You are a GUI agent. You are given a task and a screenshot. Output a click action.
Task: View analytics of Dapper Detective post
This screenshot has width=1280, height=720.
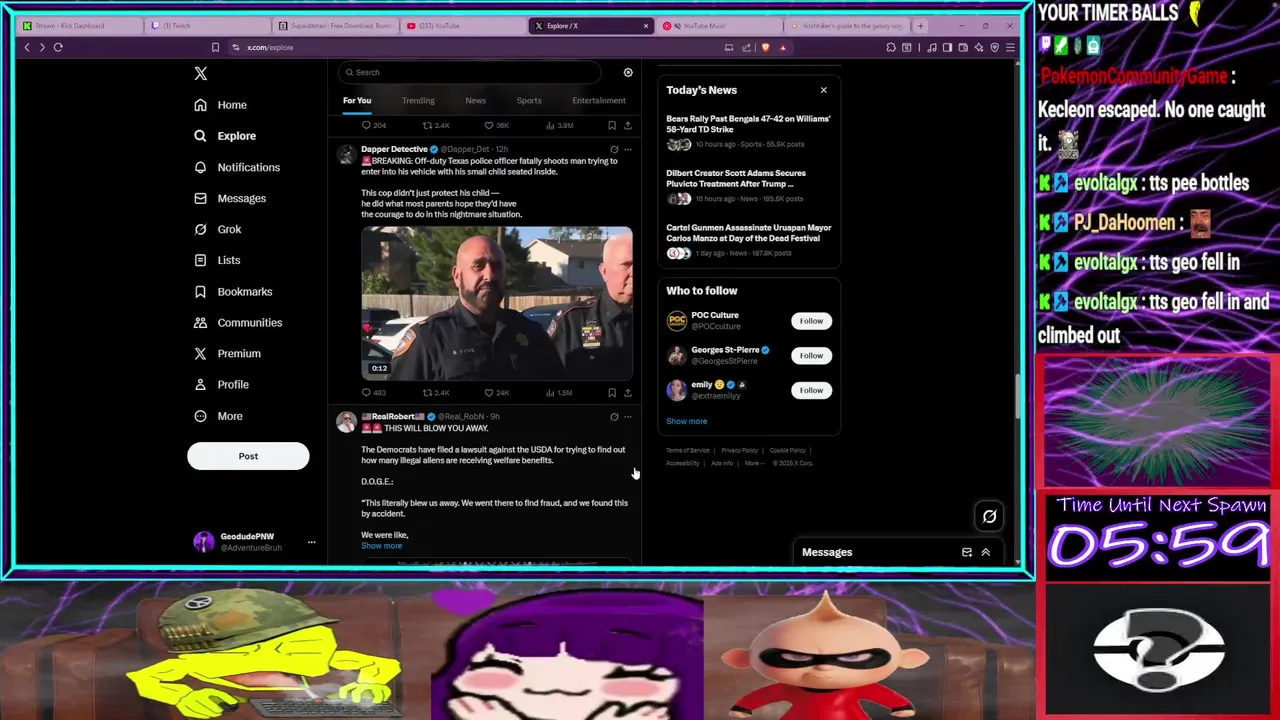click(x=558, y=393)
